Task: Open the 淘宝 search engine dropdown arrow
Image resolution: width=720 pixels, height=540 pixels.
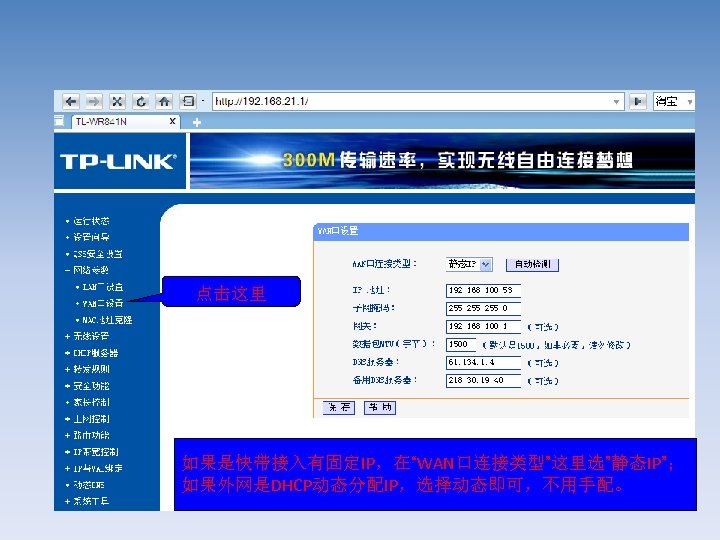Action: coord(690,101)
